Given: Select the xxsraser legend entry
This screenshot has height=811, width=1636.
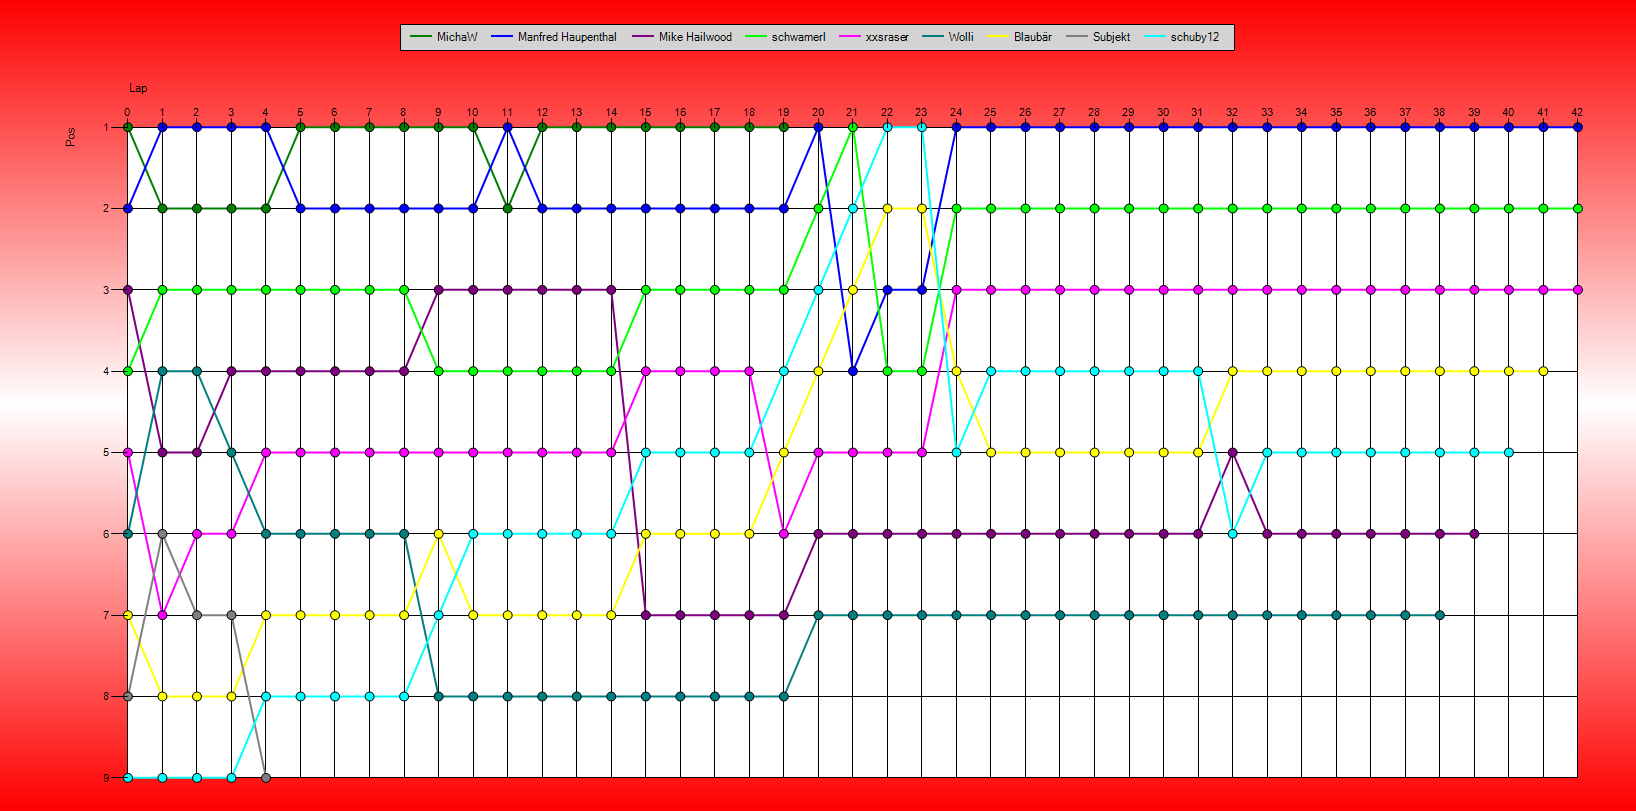Looking at the screenshot, I should point(874,37).
